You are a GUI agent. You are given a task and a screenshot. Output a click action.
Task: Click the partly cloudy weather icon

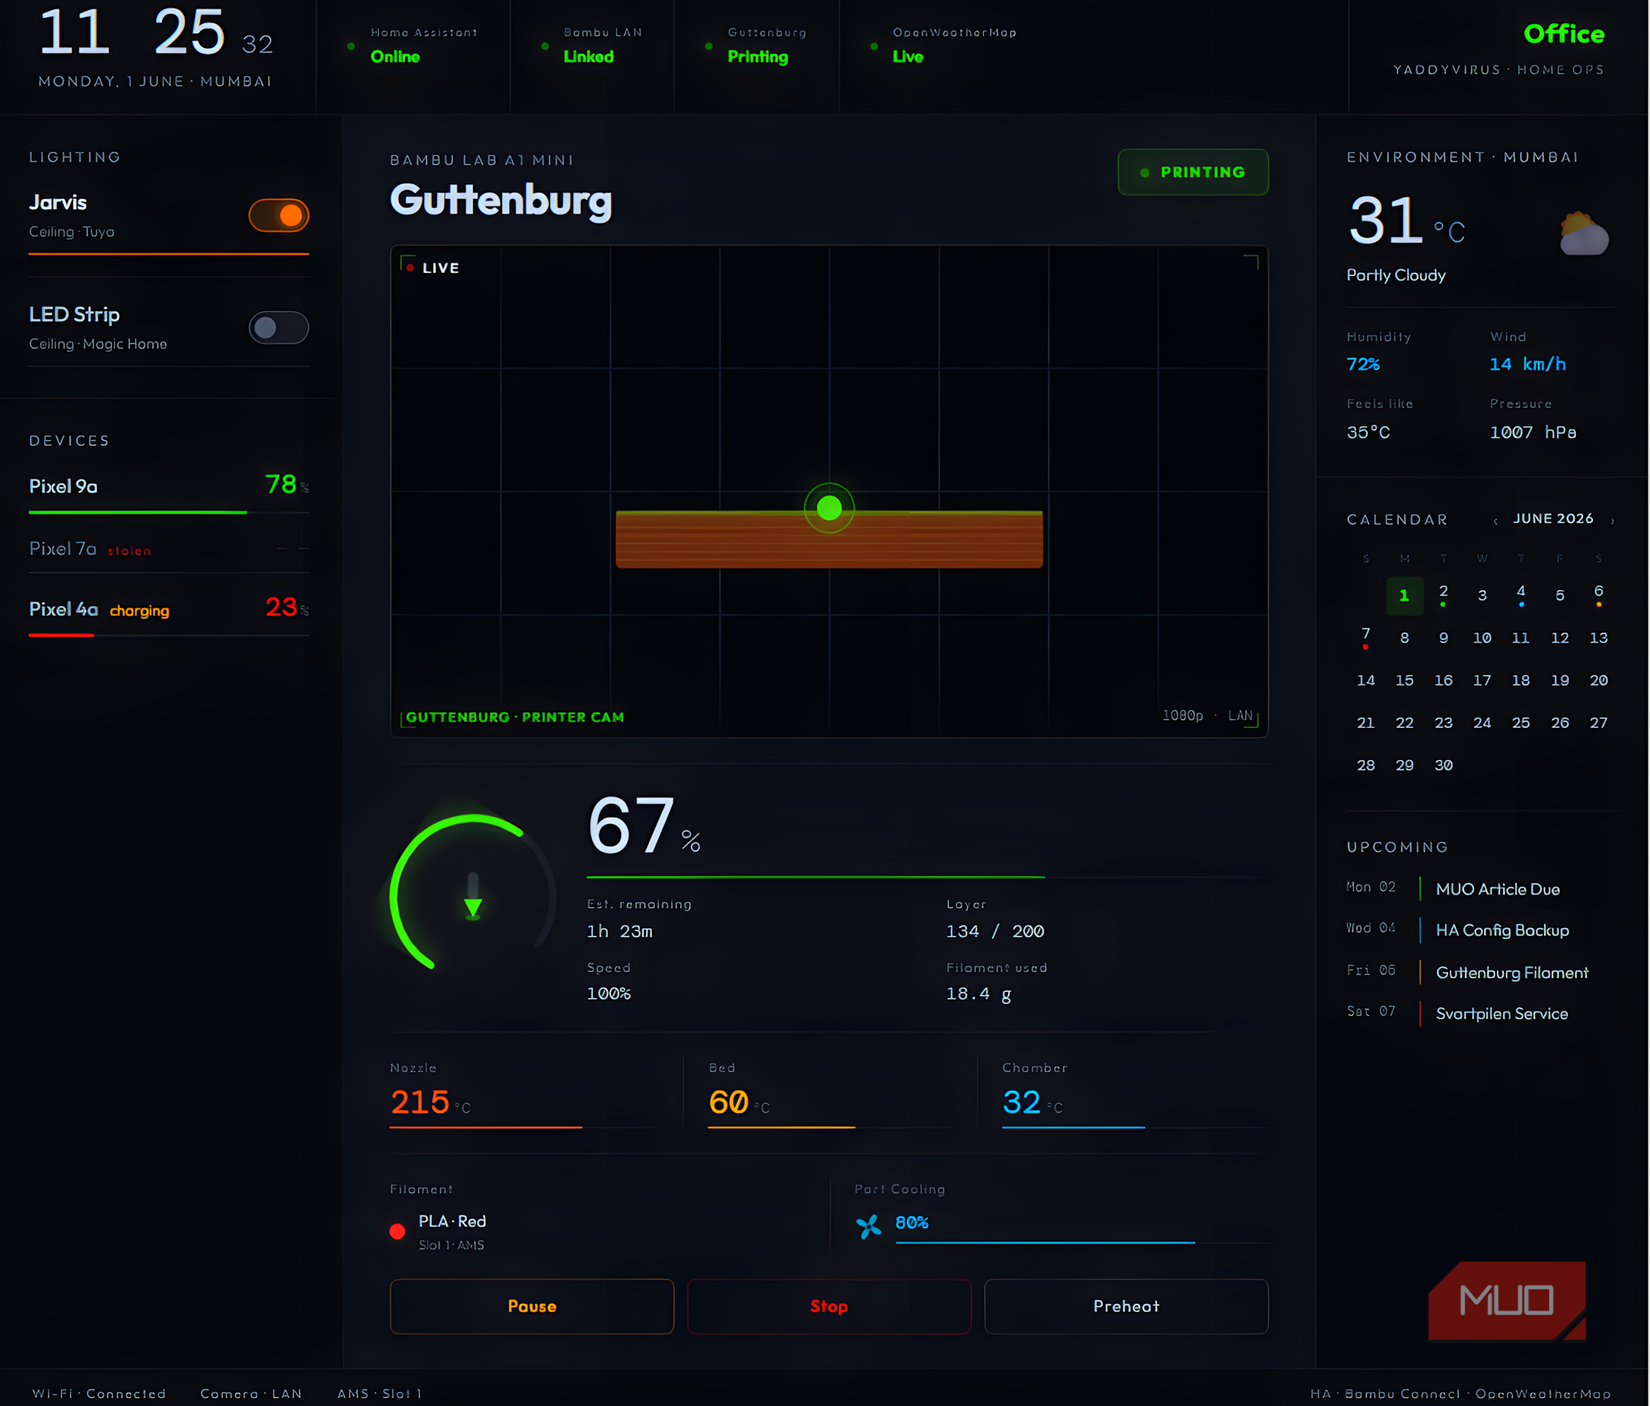click(1583, 234)
